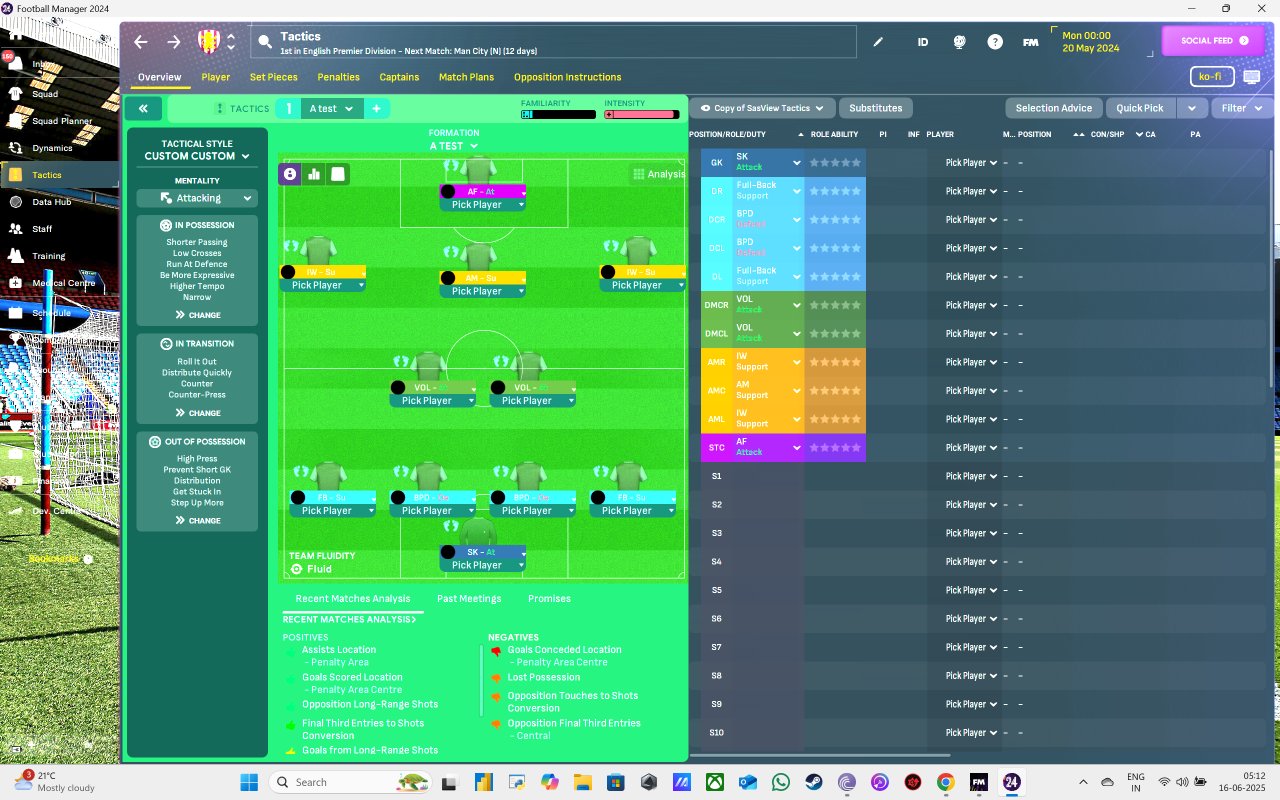This screenshot has height=800, width=1280.
Task: Click Change under In Transition
Action: tap(197, 413)
